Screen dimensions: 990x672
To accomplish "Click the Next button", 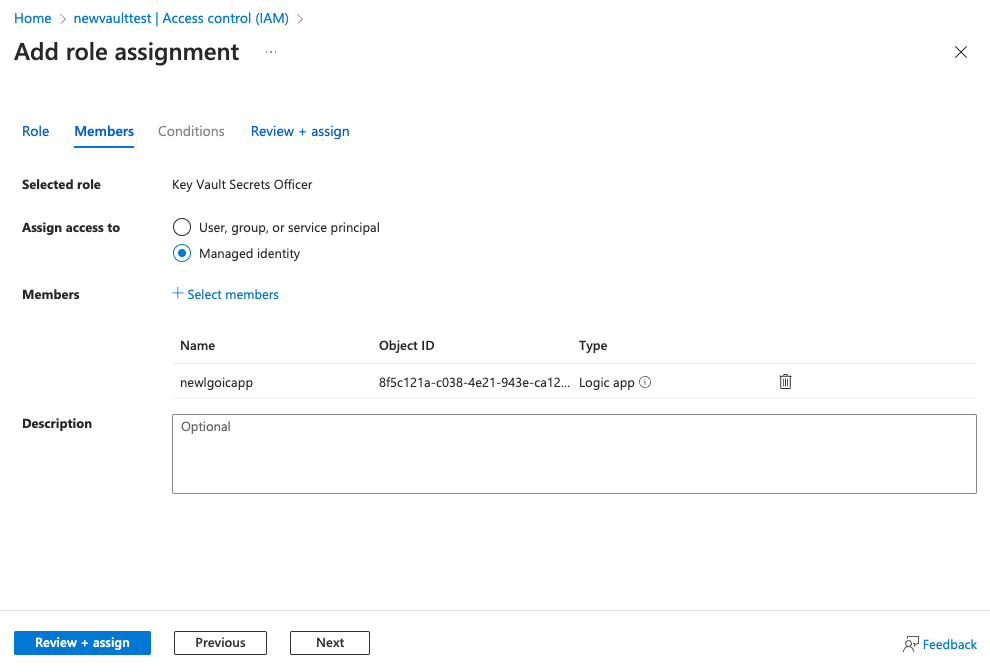I will (330, 643).
